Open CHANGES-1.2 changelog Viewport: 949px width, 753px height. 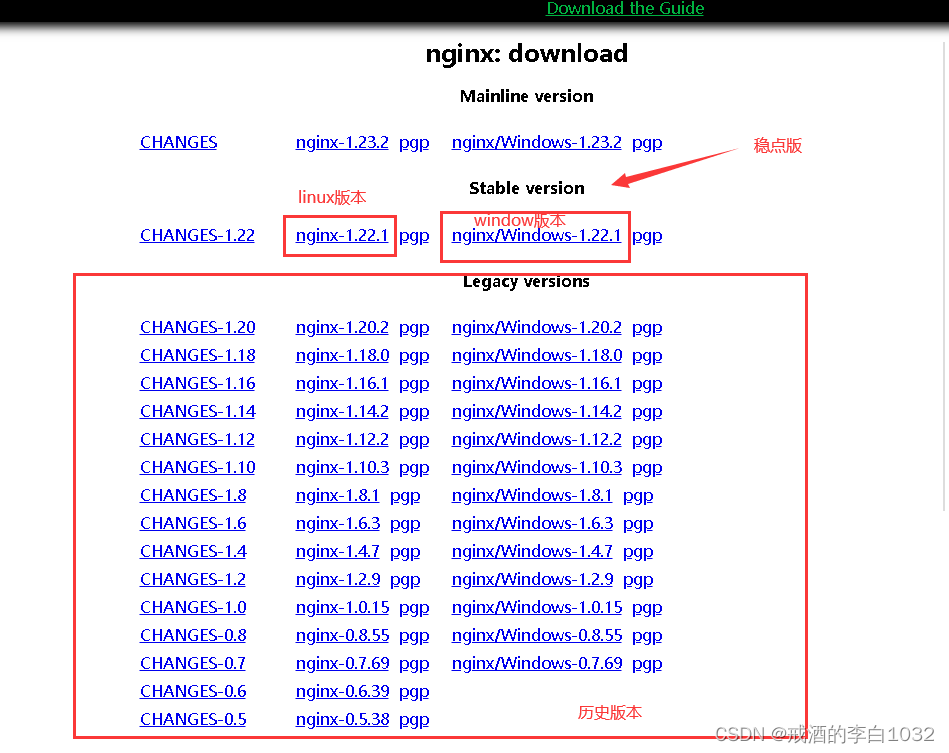192,579
